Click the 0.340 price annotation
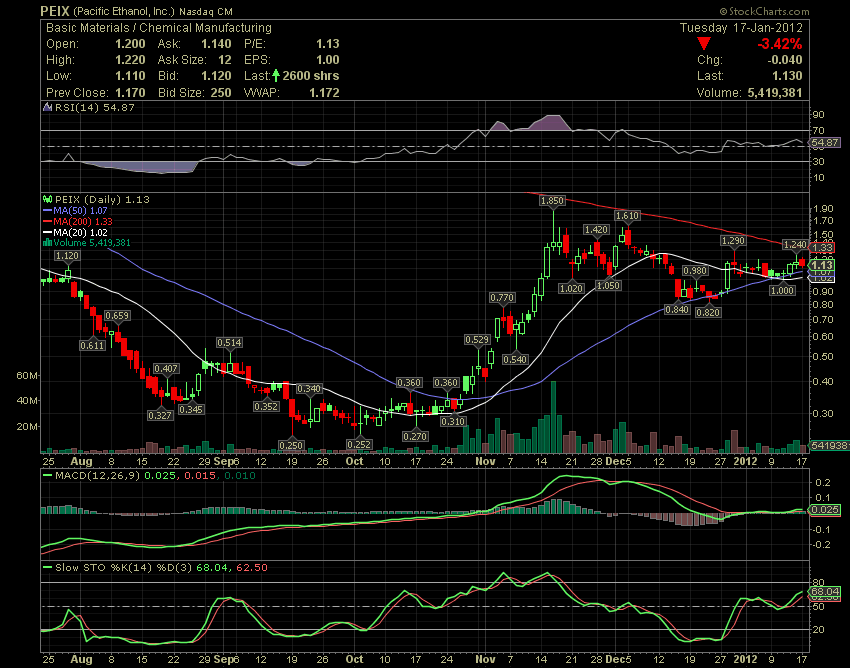Viewport: 850px width, 668px height. pyautogui.click(x=309, y=389)
